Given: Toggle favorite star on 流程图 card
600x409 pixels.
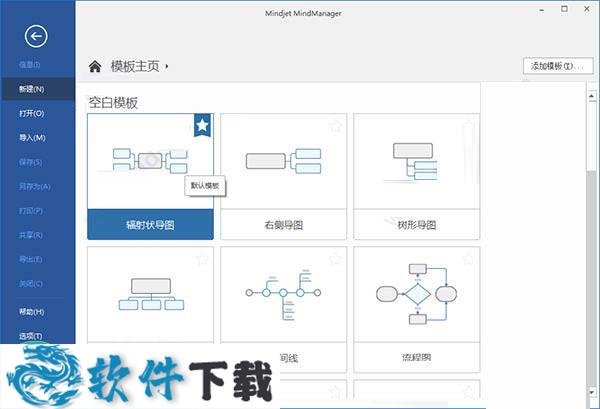Looking at the screenshot, I should [x=468, y=259].
